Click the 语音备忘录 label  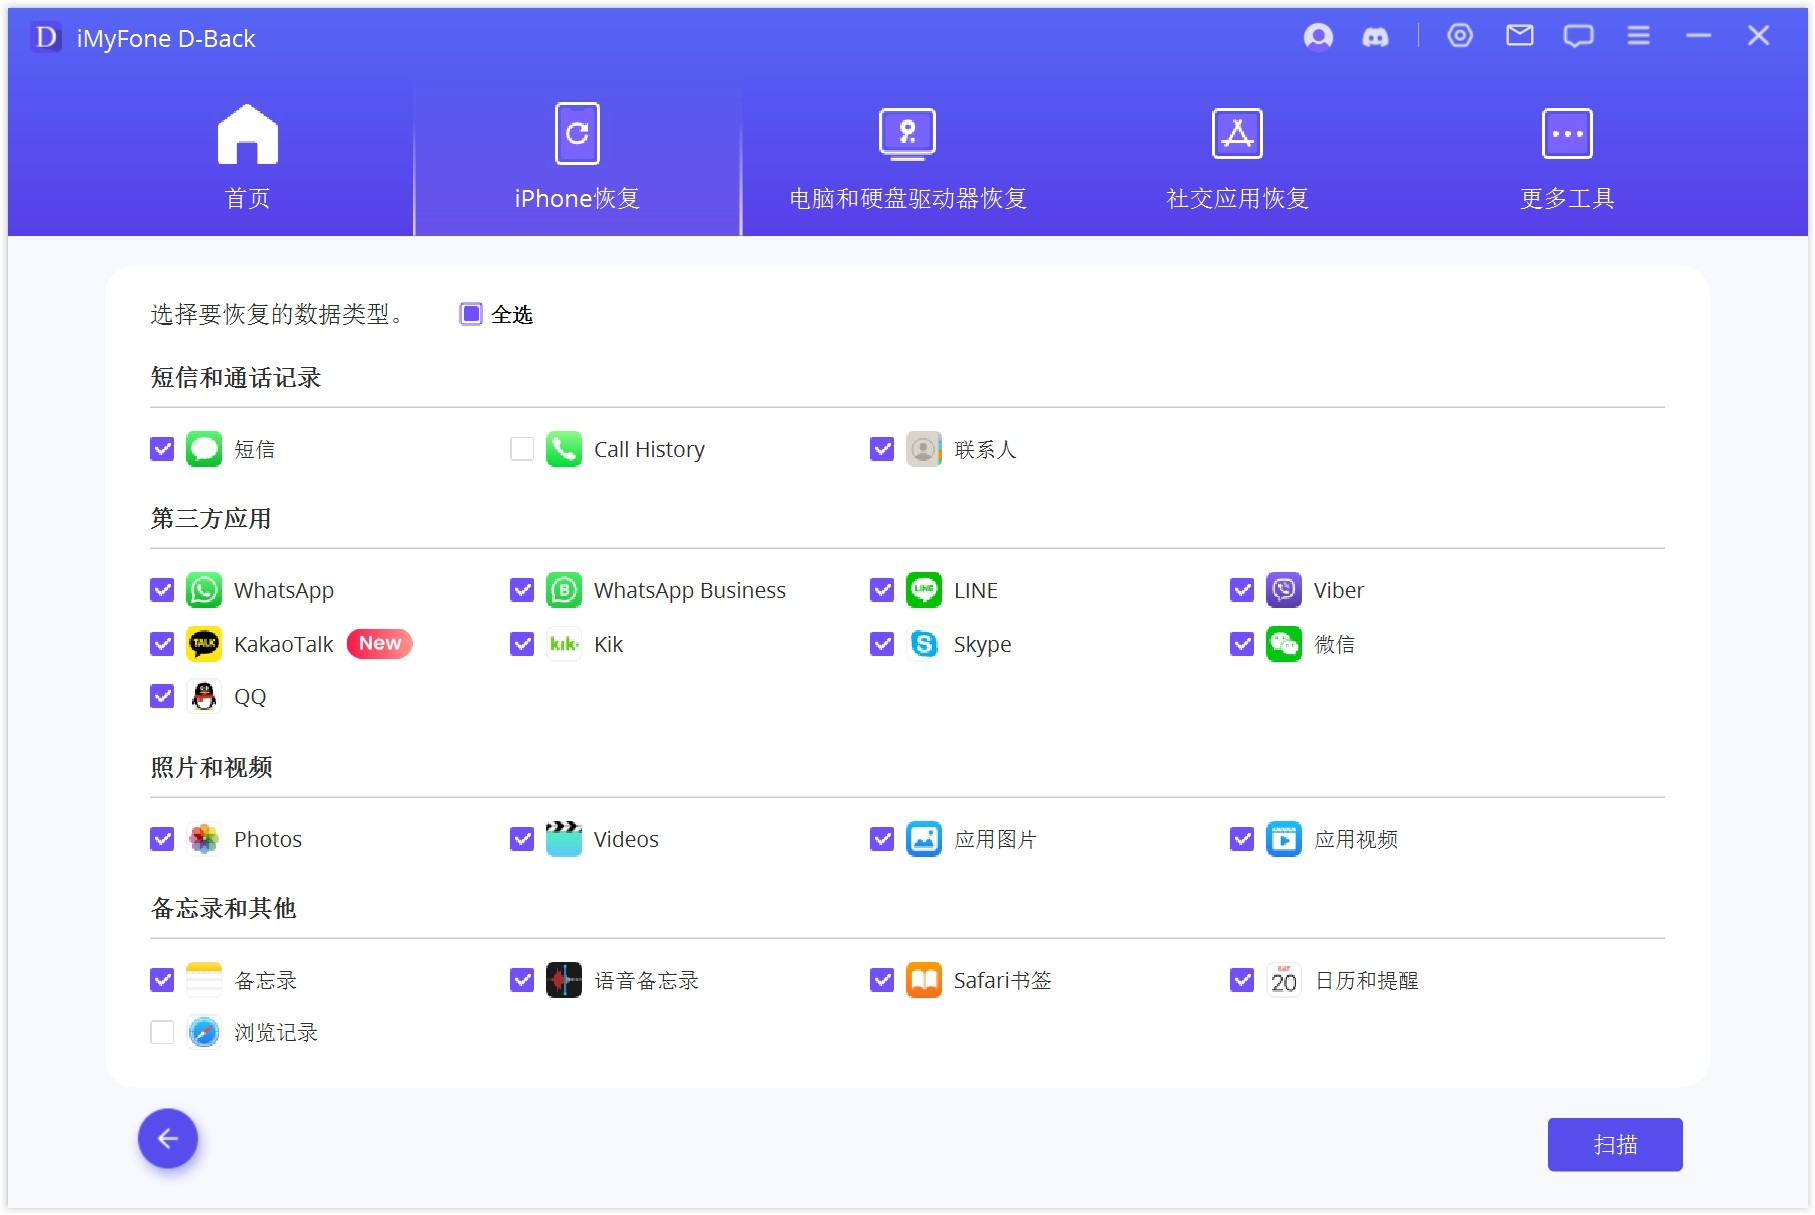click(x=647, y=980)
